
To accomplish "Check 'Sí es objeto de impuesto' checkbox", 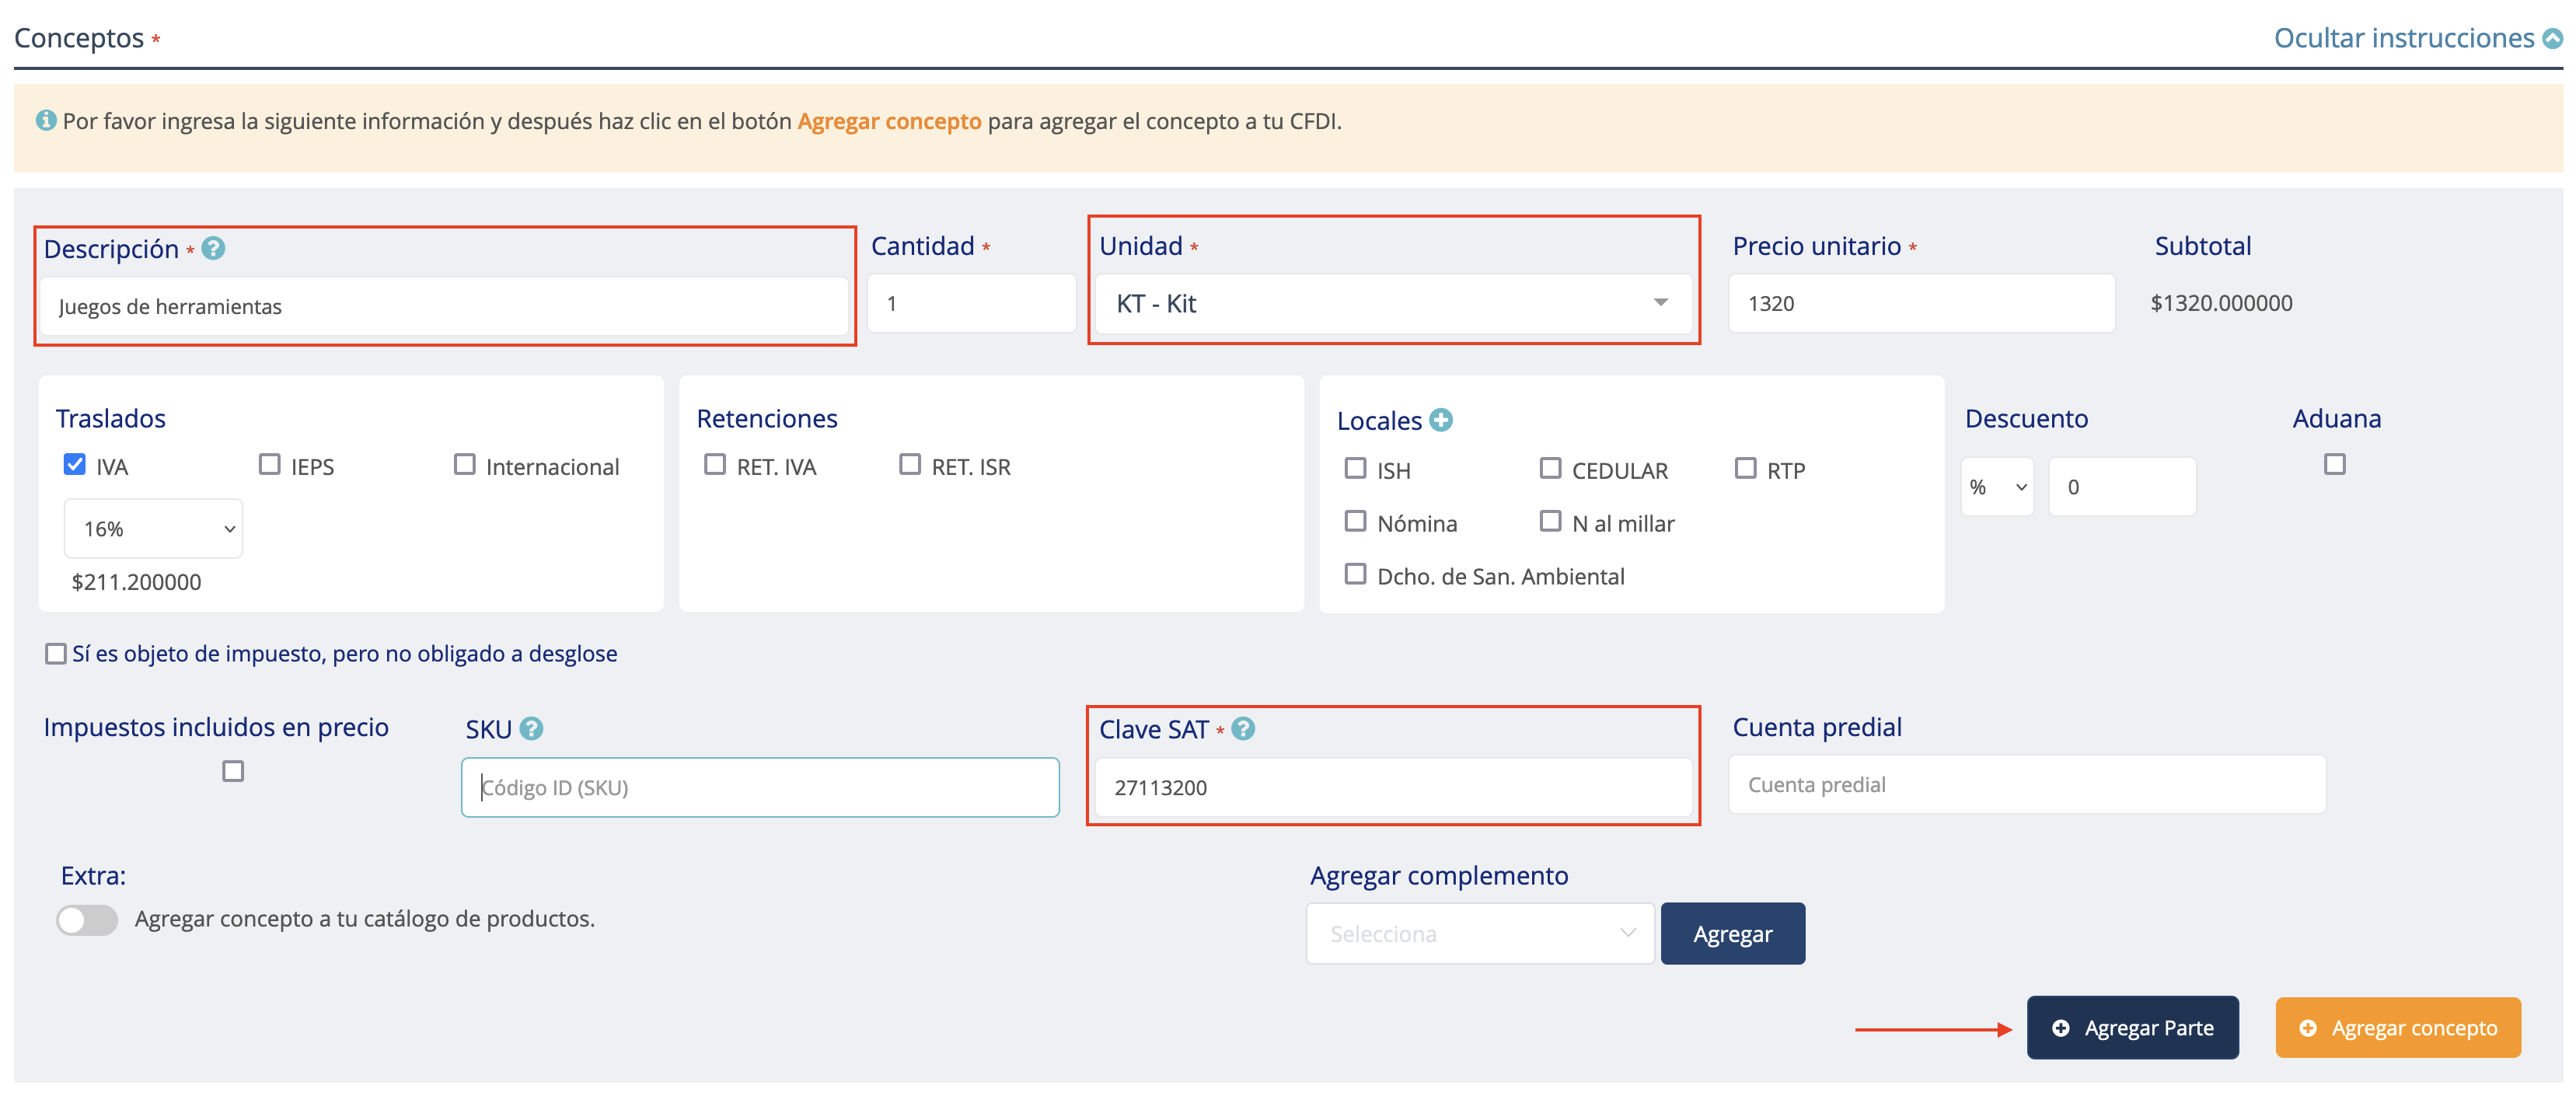I will [x=56, y=654].
